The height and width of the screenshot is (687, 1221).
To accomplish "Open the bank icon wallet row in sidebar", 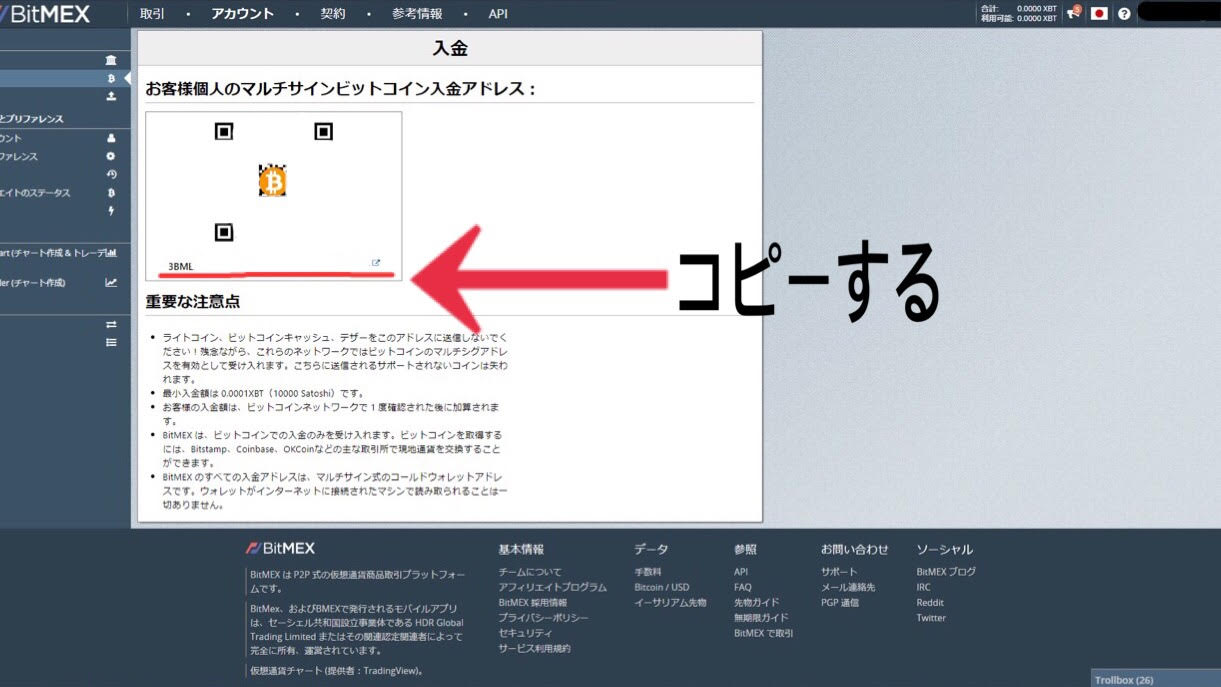I will [x=111, y=60].
